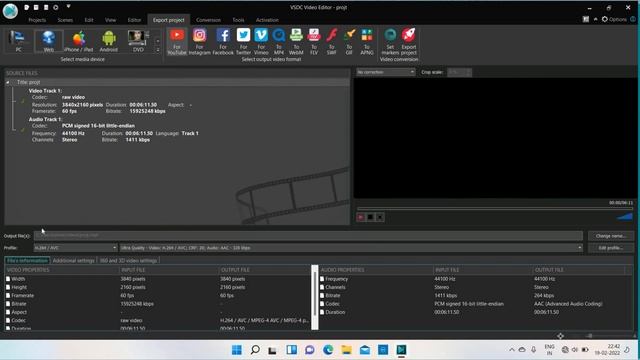Click Export project rocket icon

(409, 42)
